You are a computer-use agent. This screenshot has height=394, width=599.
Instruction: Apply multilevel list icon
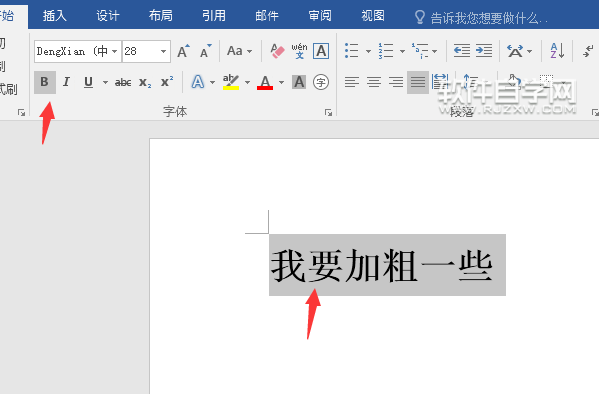420,51
